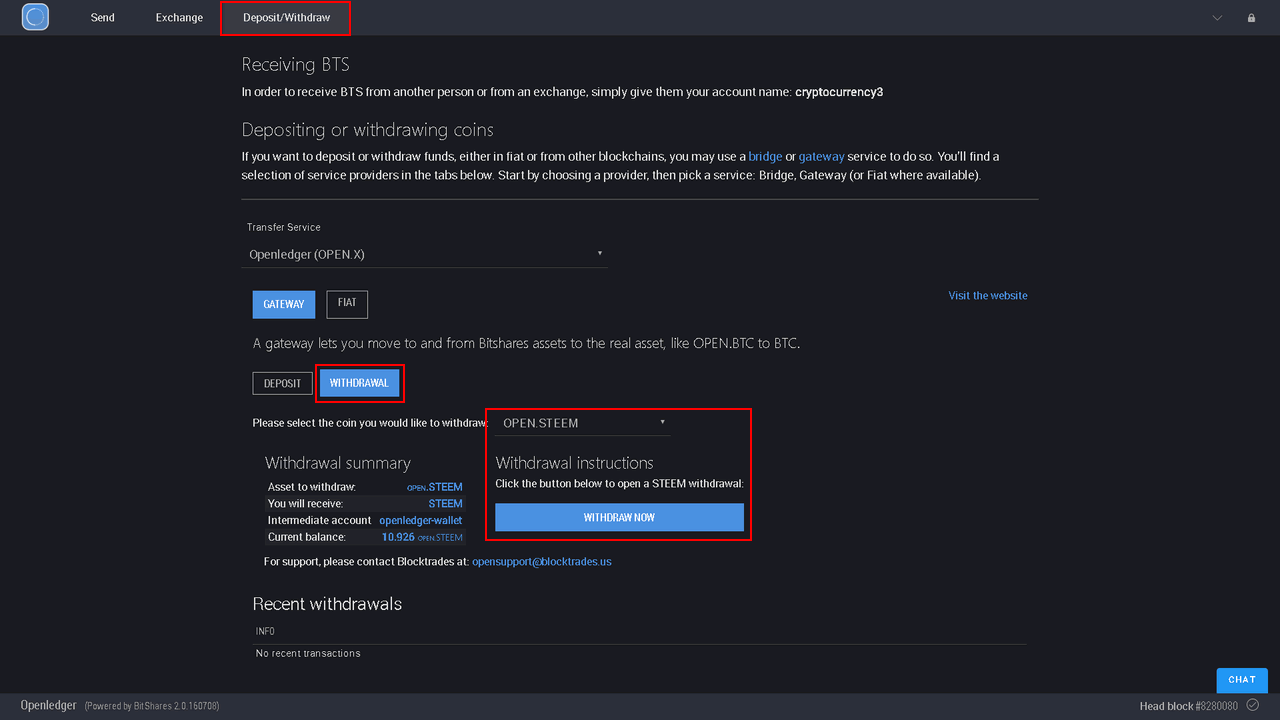Click the Openledger logo icon

(35, 17)
